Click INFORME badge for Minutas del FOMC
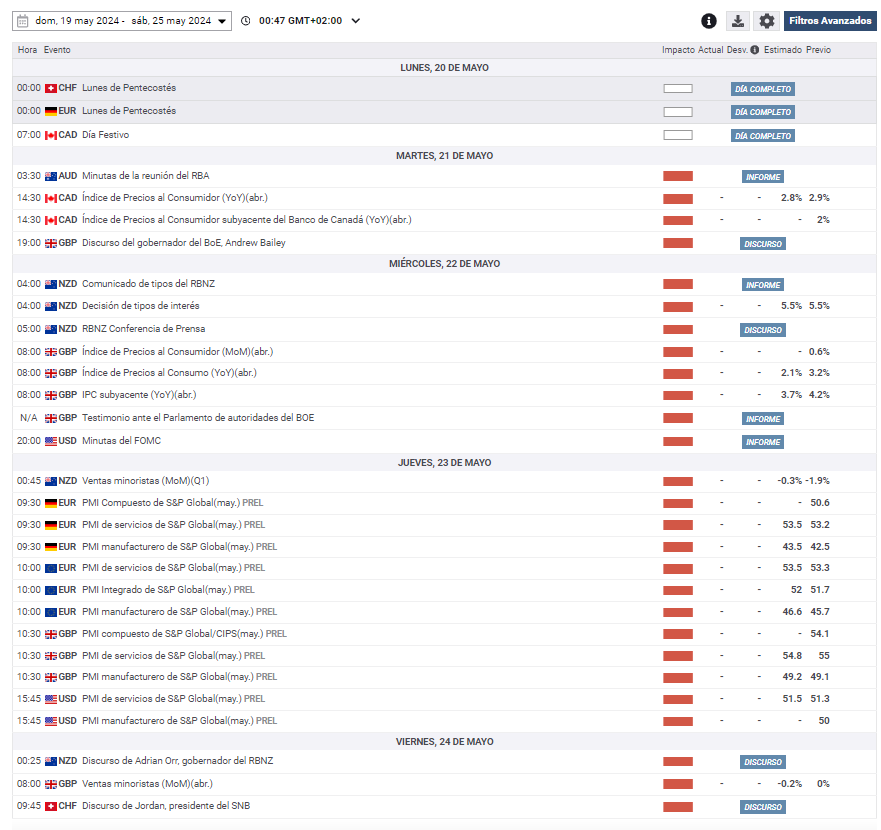Viewport: 881px width, 830px height. [763, 442]
